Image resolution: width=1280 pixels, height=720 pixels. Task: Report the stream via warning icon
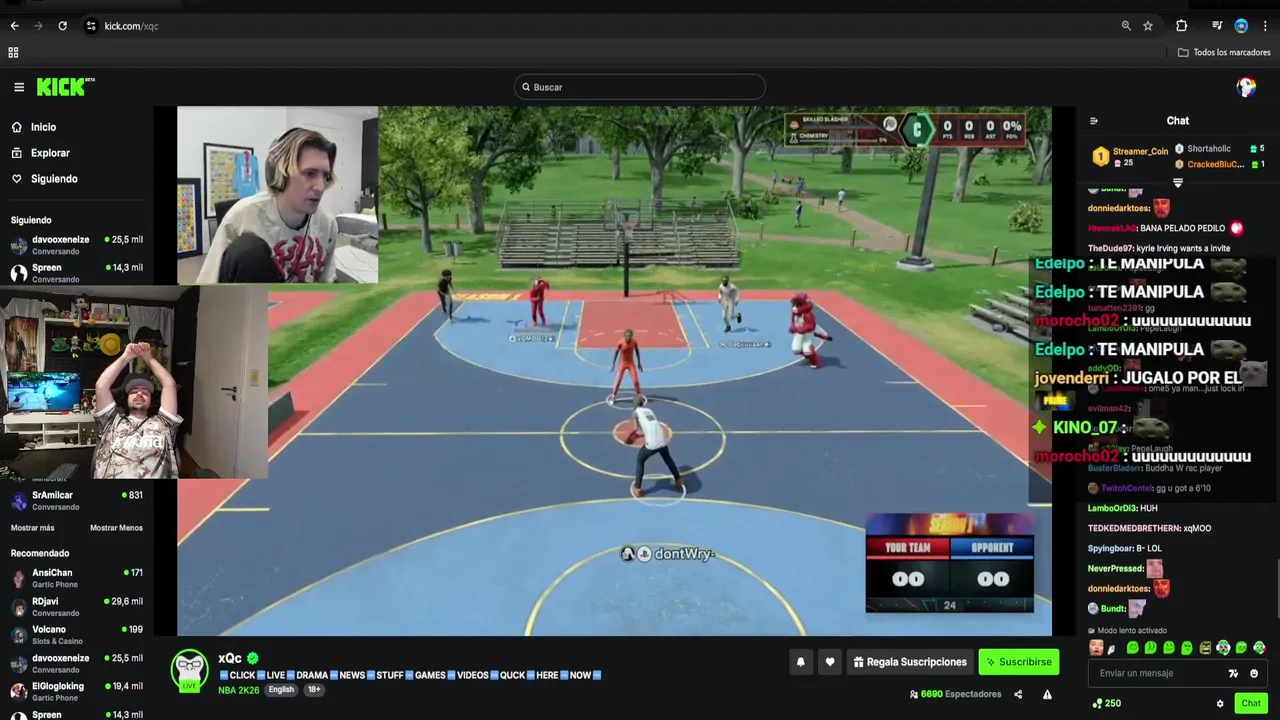coord(1047,694)
